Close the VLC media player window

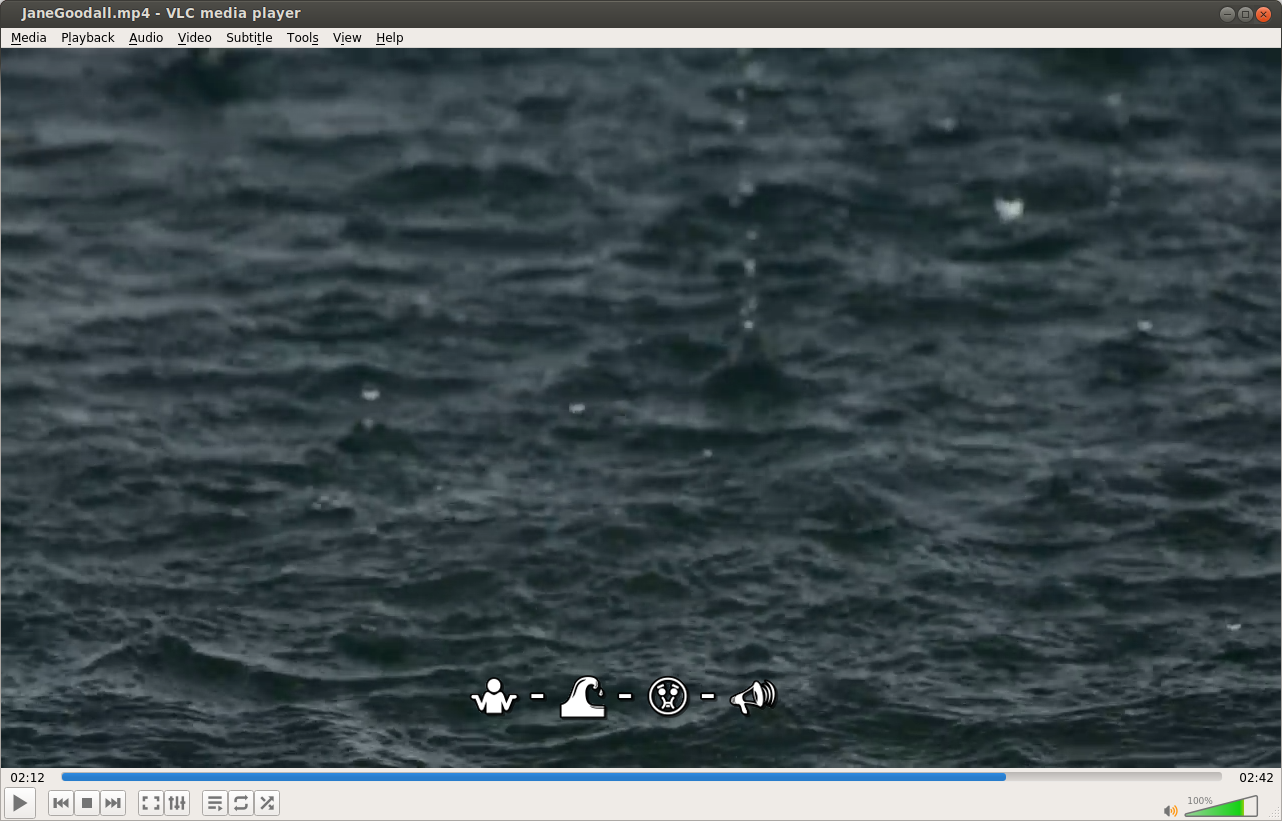coord(1263,14)
